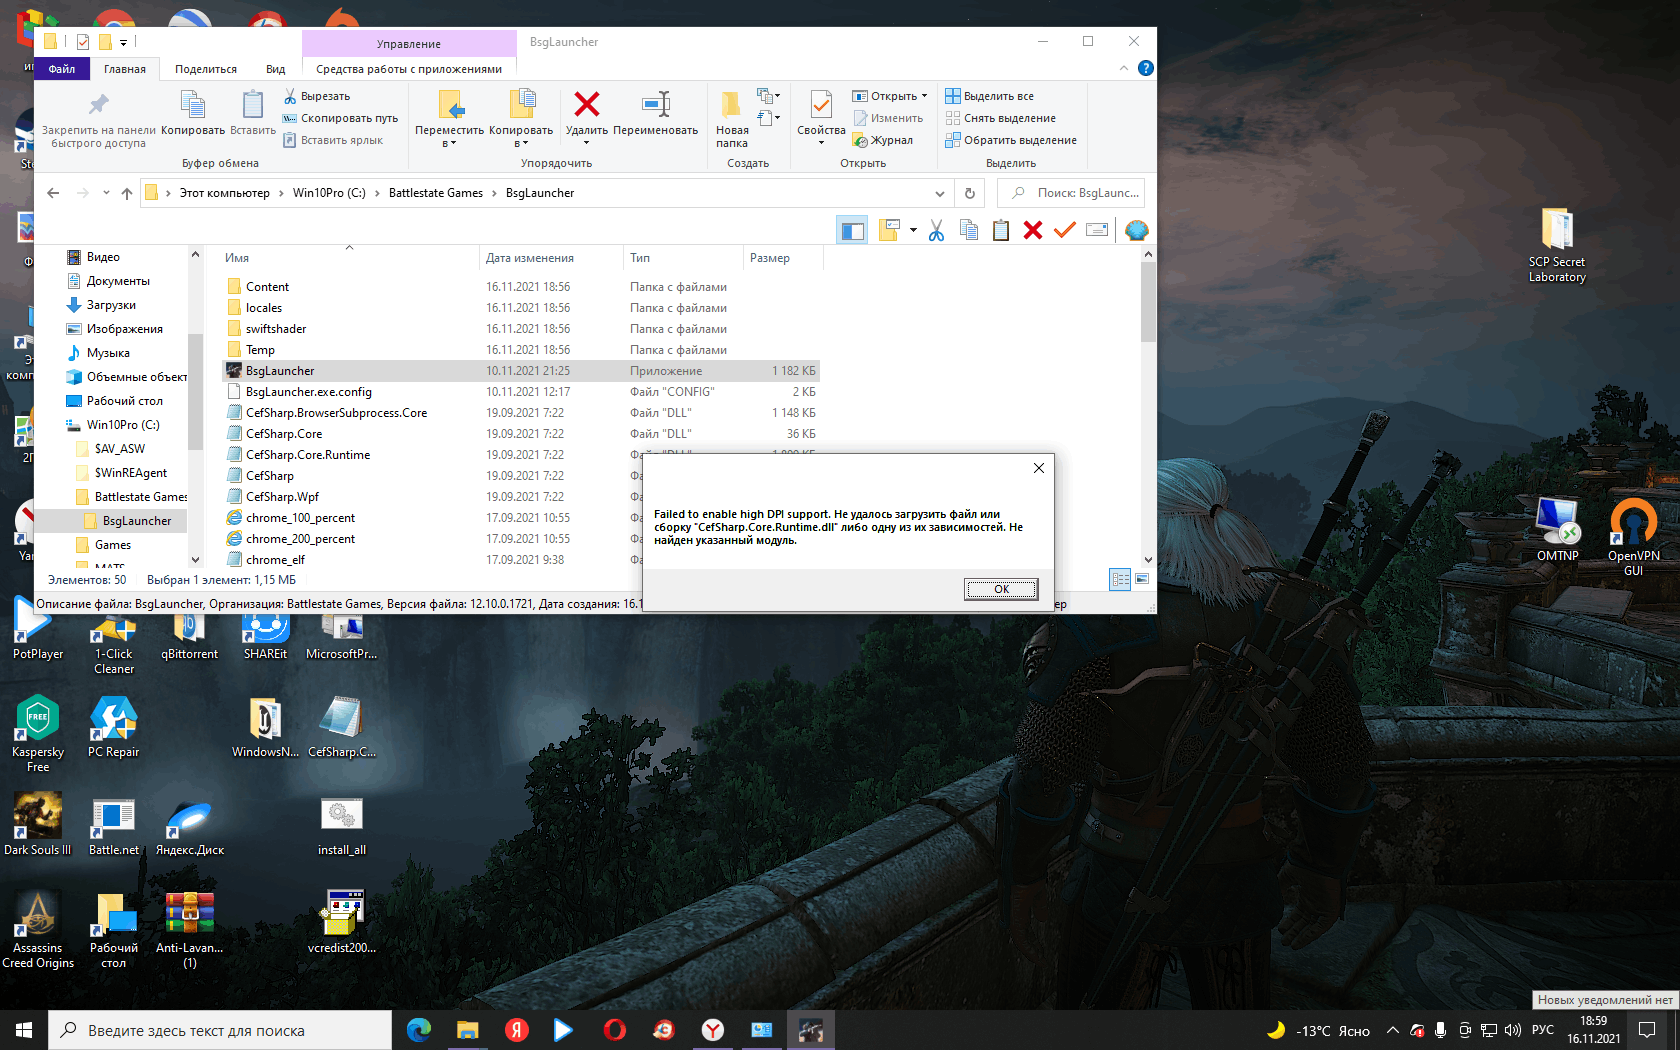Collapse the ribbon chevron
Image resolution: width=1680 pixels, height=1050 pixels.
click(x=1124, y=68)
